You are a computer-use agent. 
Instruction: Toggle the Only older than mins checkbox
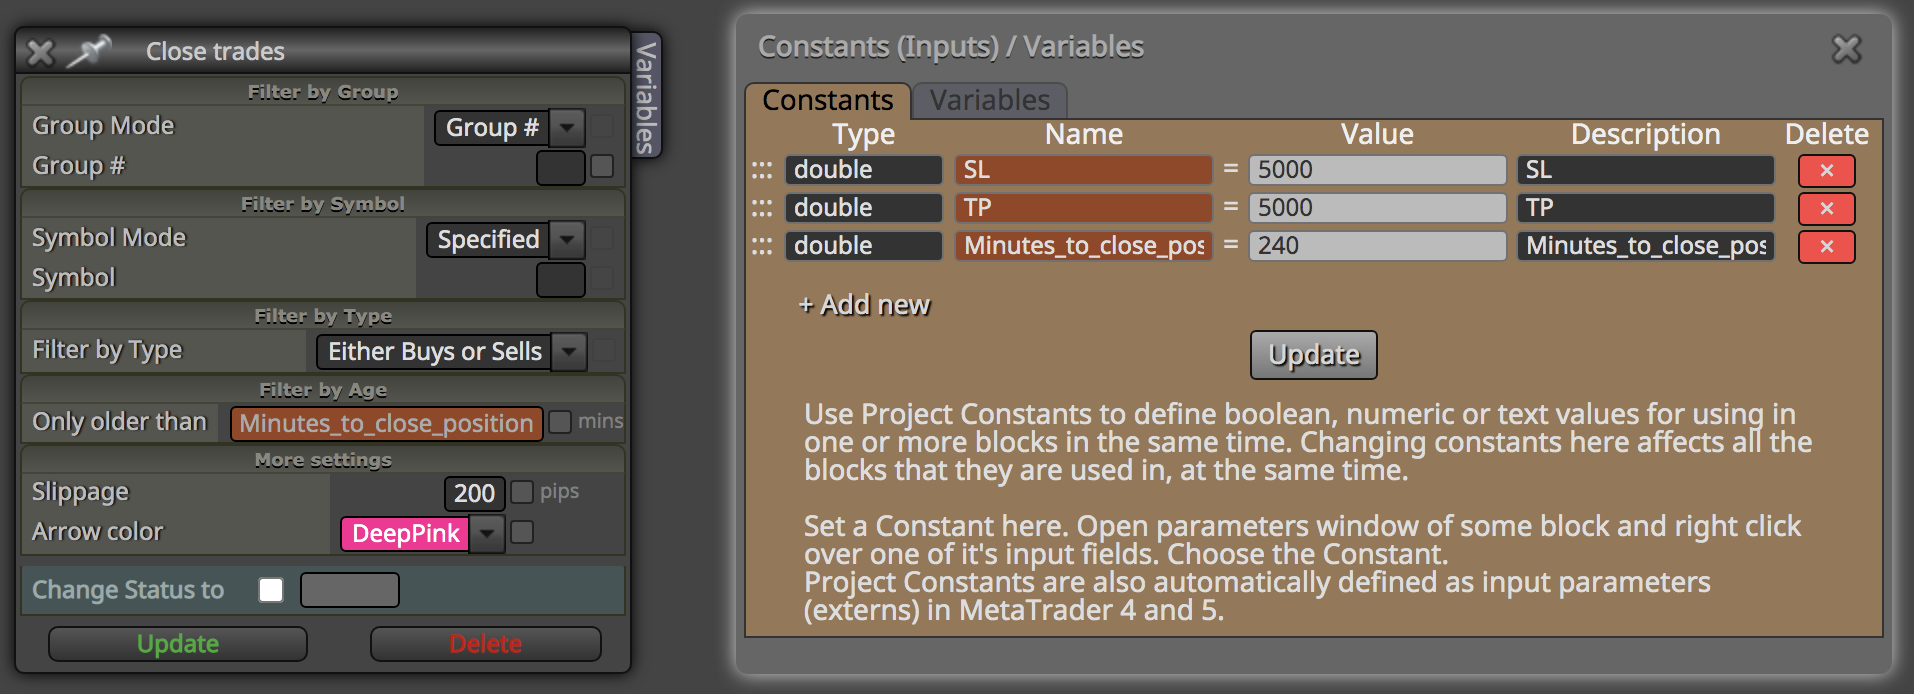click(x=560, y=422)
